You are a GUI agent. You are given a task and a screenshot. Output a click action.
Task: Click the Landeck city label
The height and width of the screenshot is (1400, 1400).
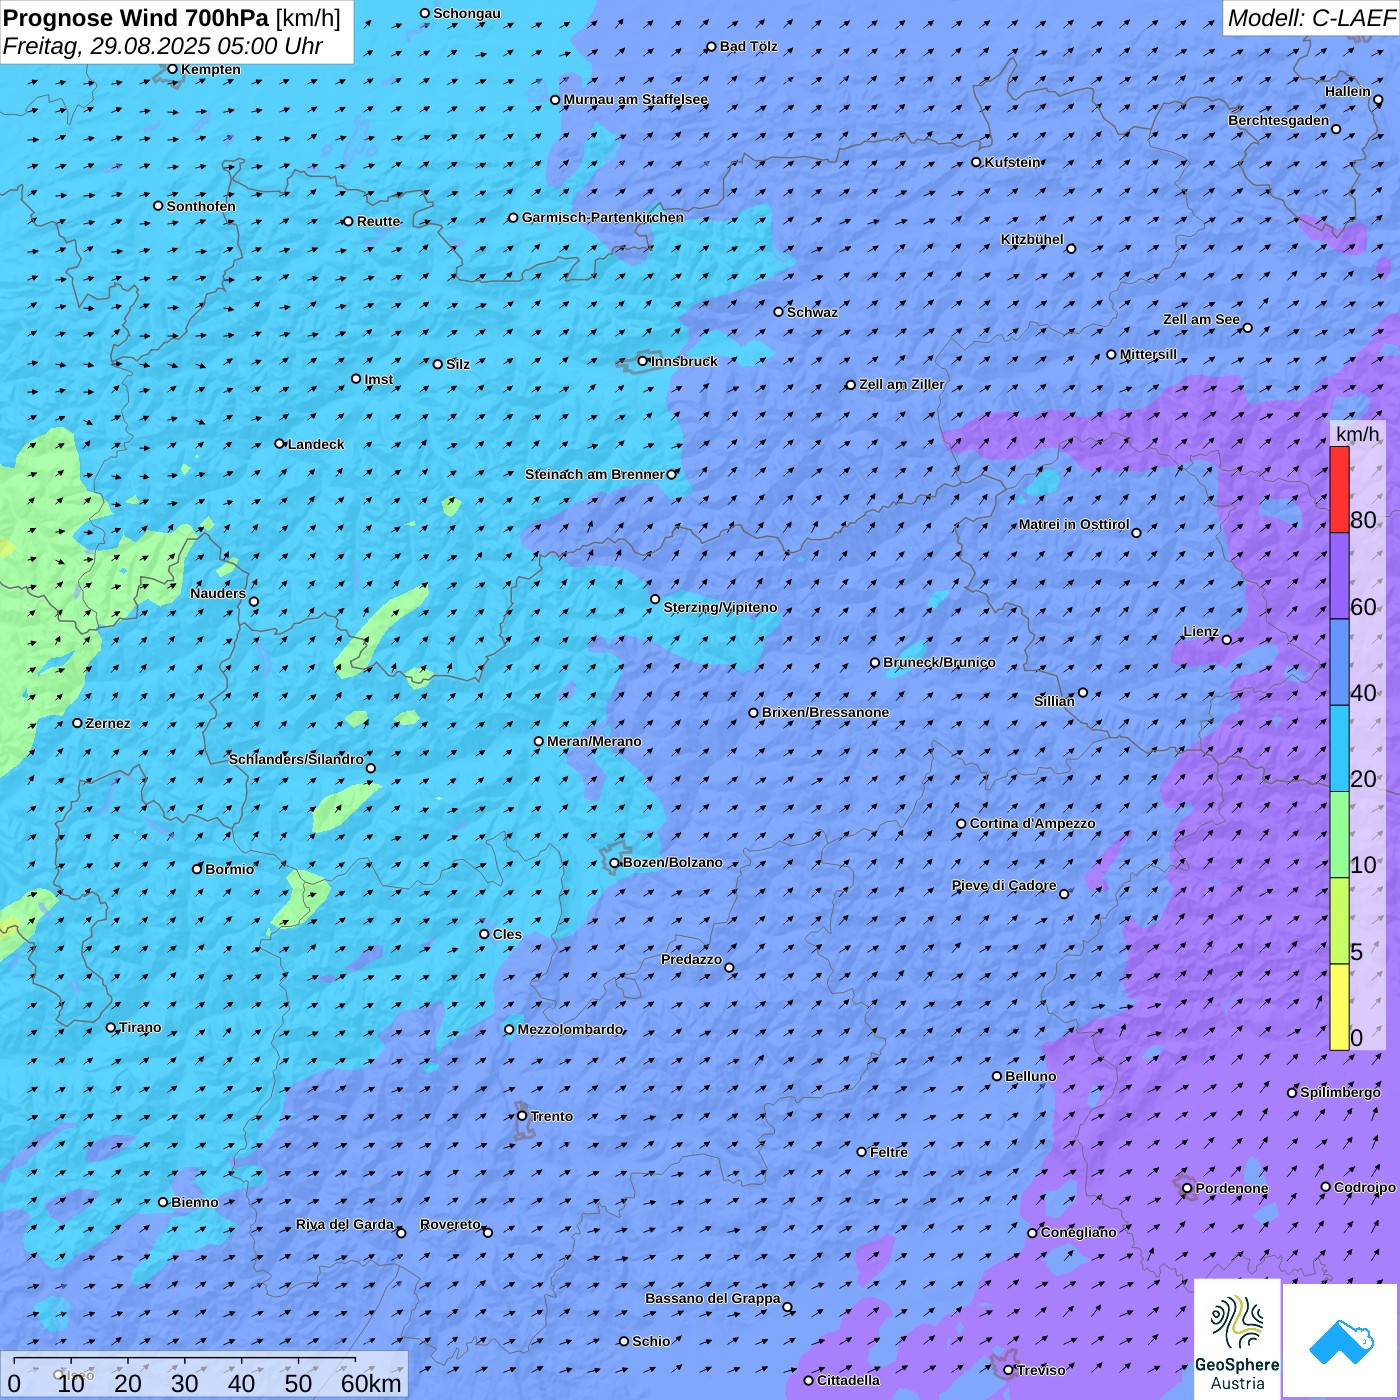pyautogui.click(x=316, y=444)
